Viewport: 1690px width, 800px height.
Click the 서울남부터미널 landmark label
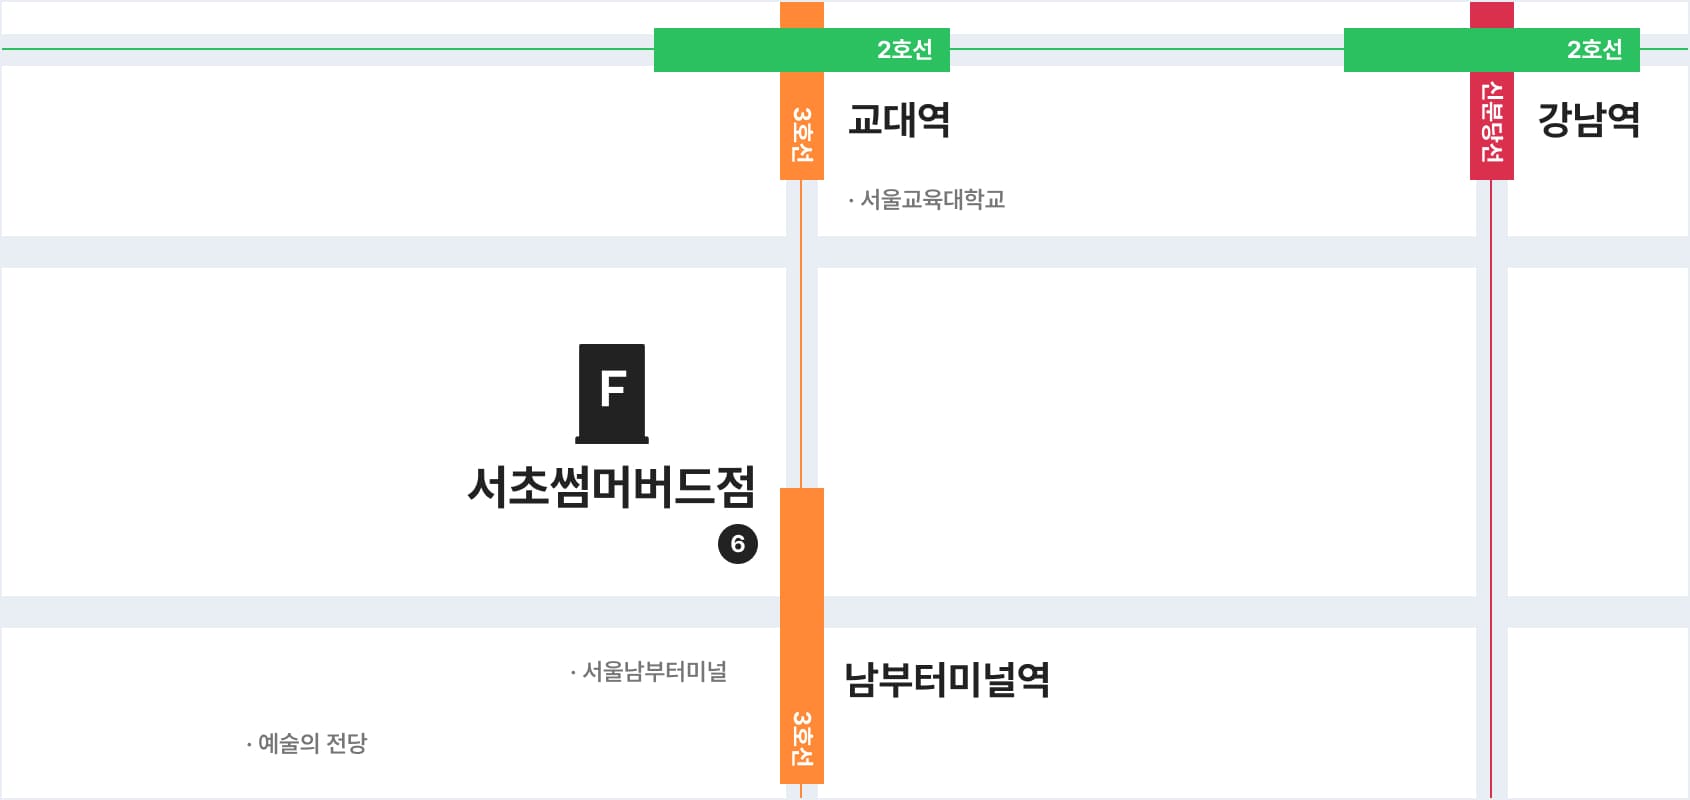click(653, 671)
